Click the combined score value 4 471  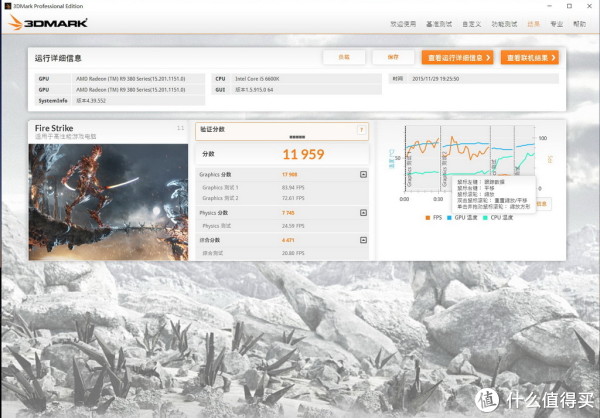tap(288, 240)
